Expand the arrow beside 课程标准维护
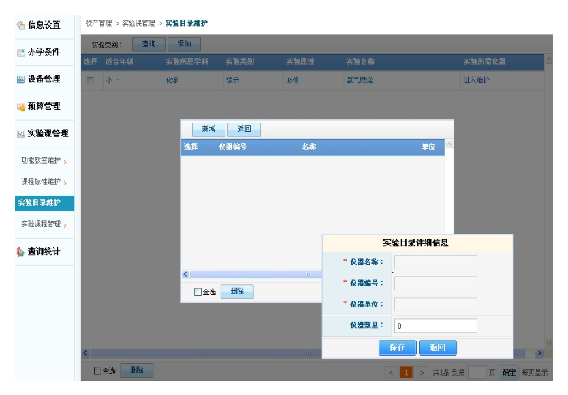This screenshot has width=568, height=395. point(65,183)
